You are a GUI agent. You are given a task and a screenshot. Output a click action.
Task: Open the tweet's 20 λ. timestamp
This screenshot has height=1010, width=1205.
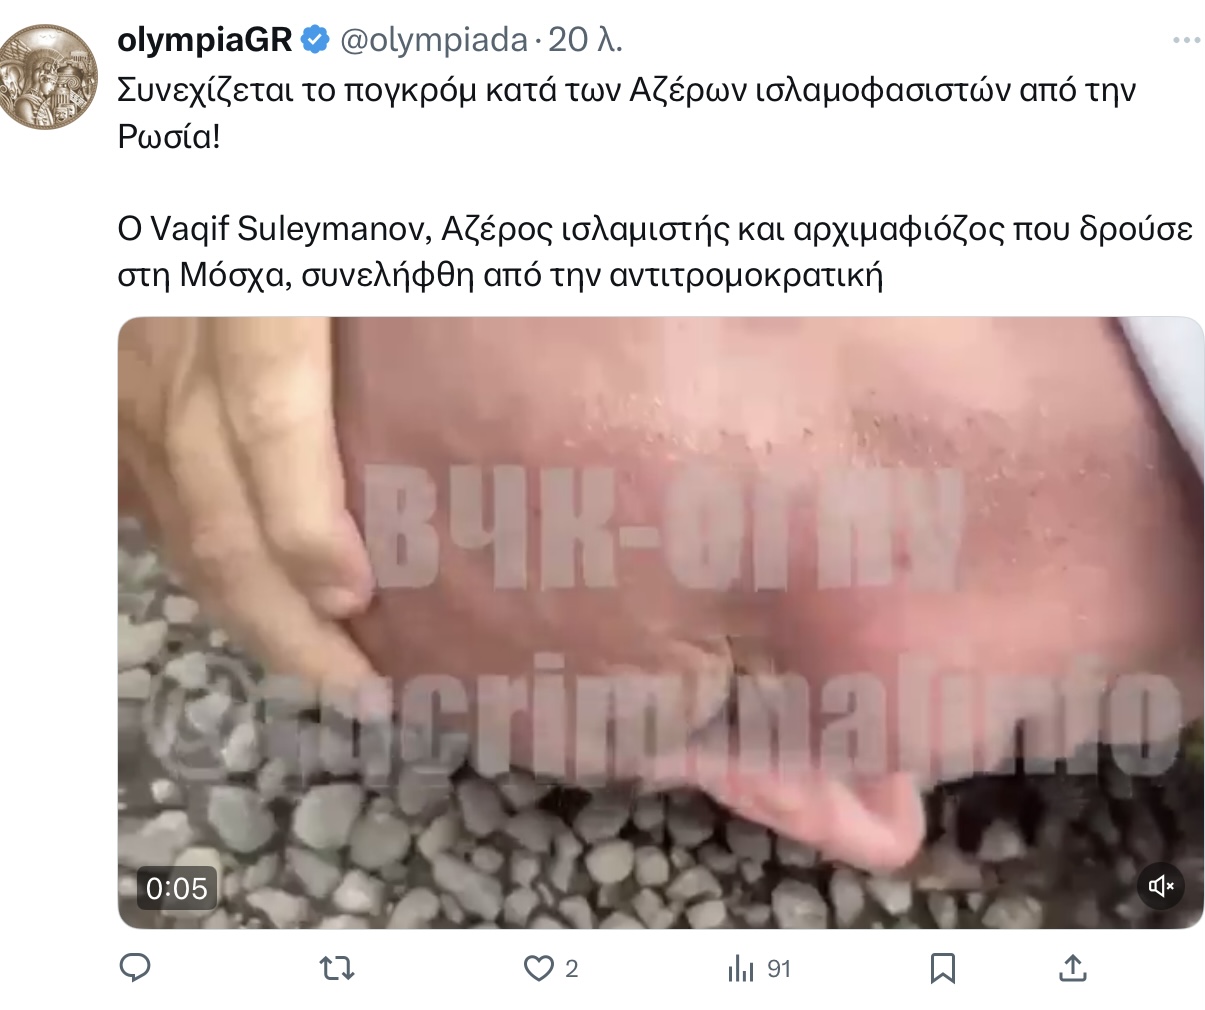pyautogui.click(x=586, y=40)
